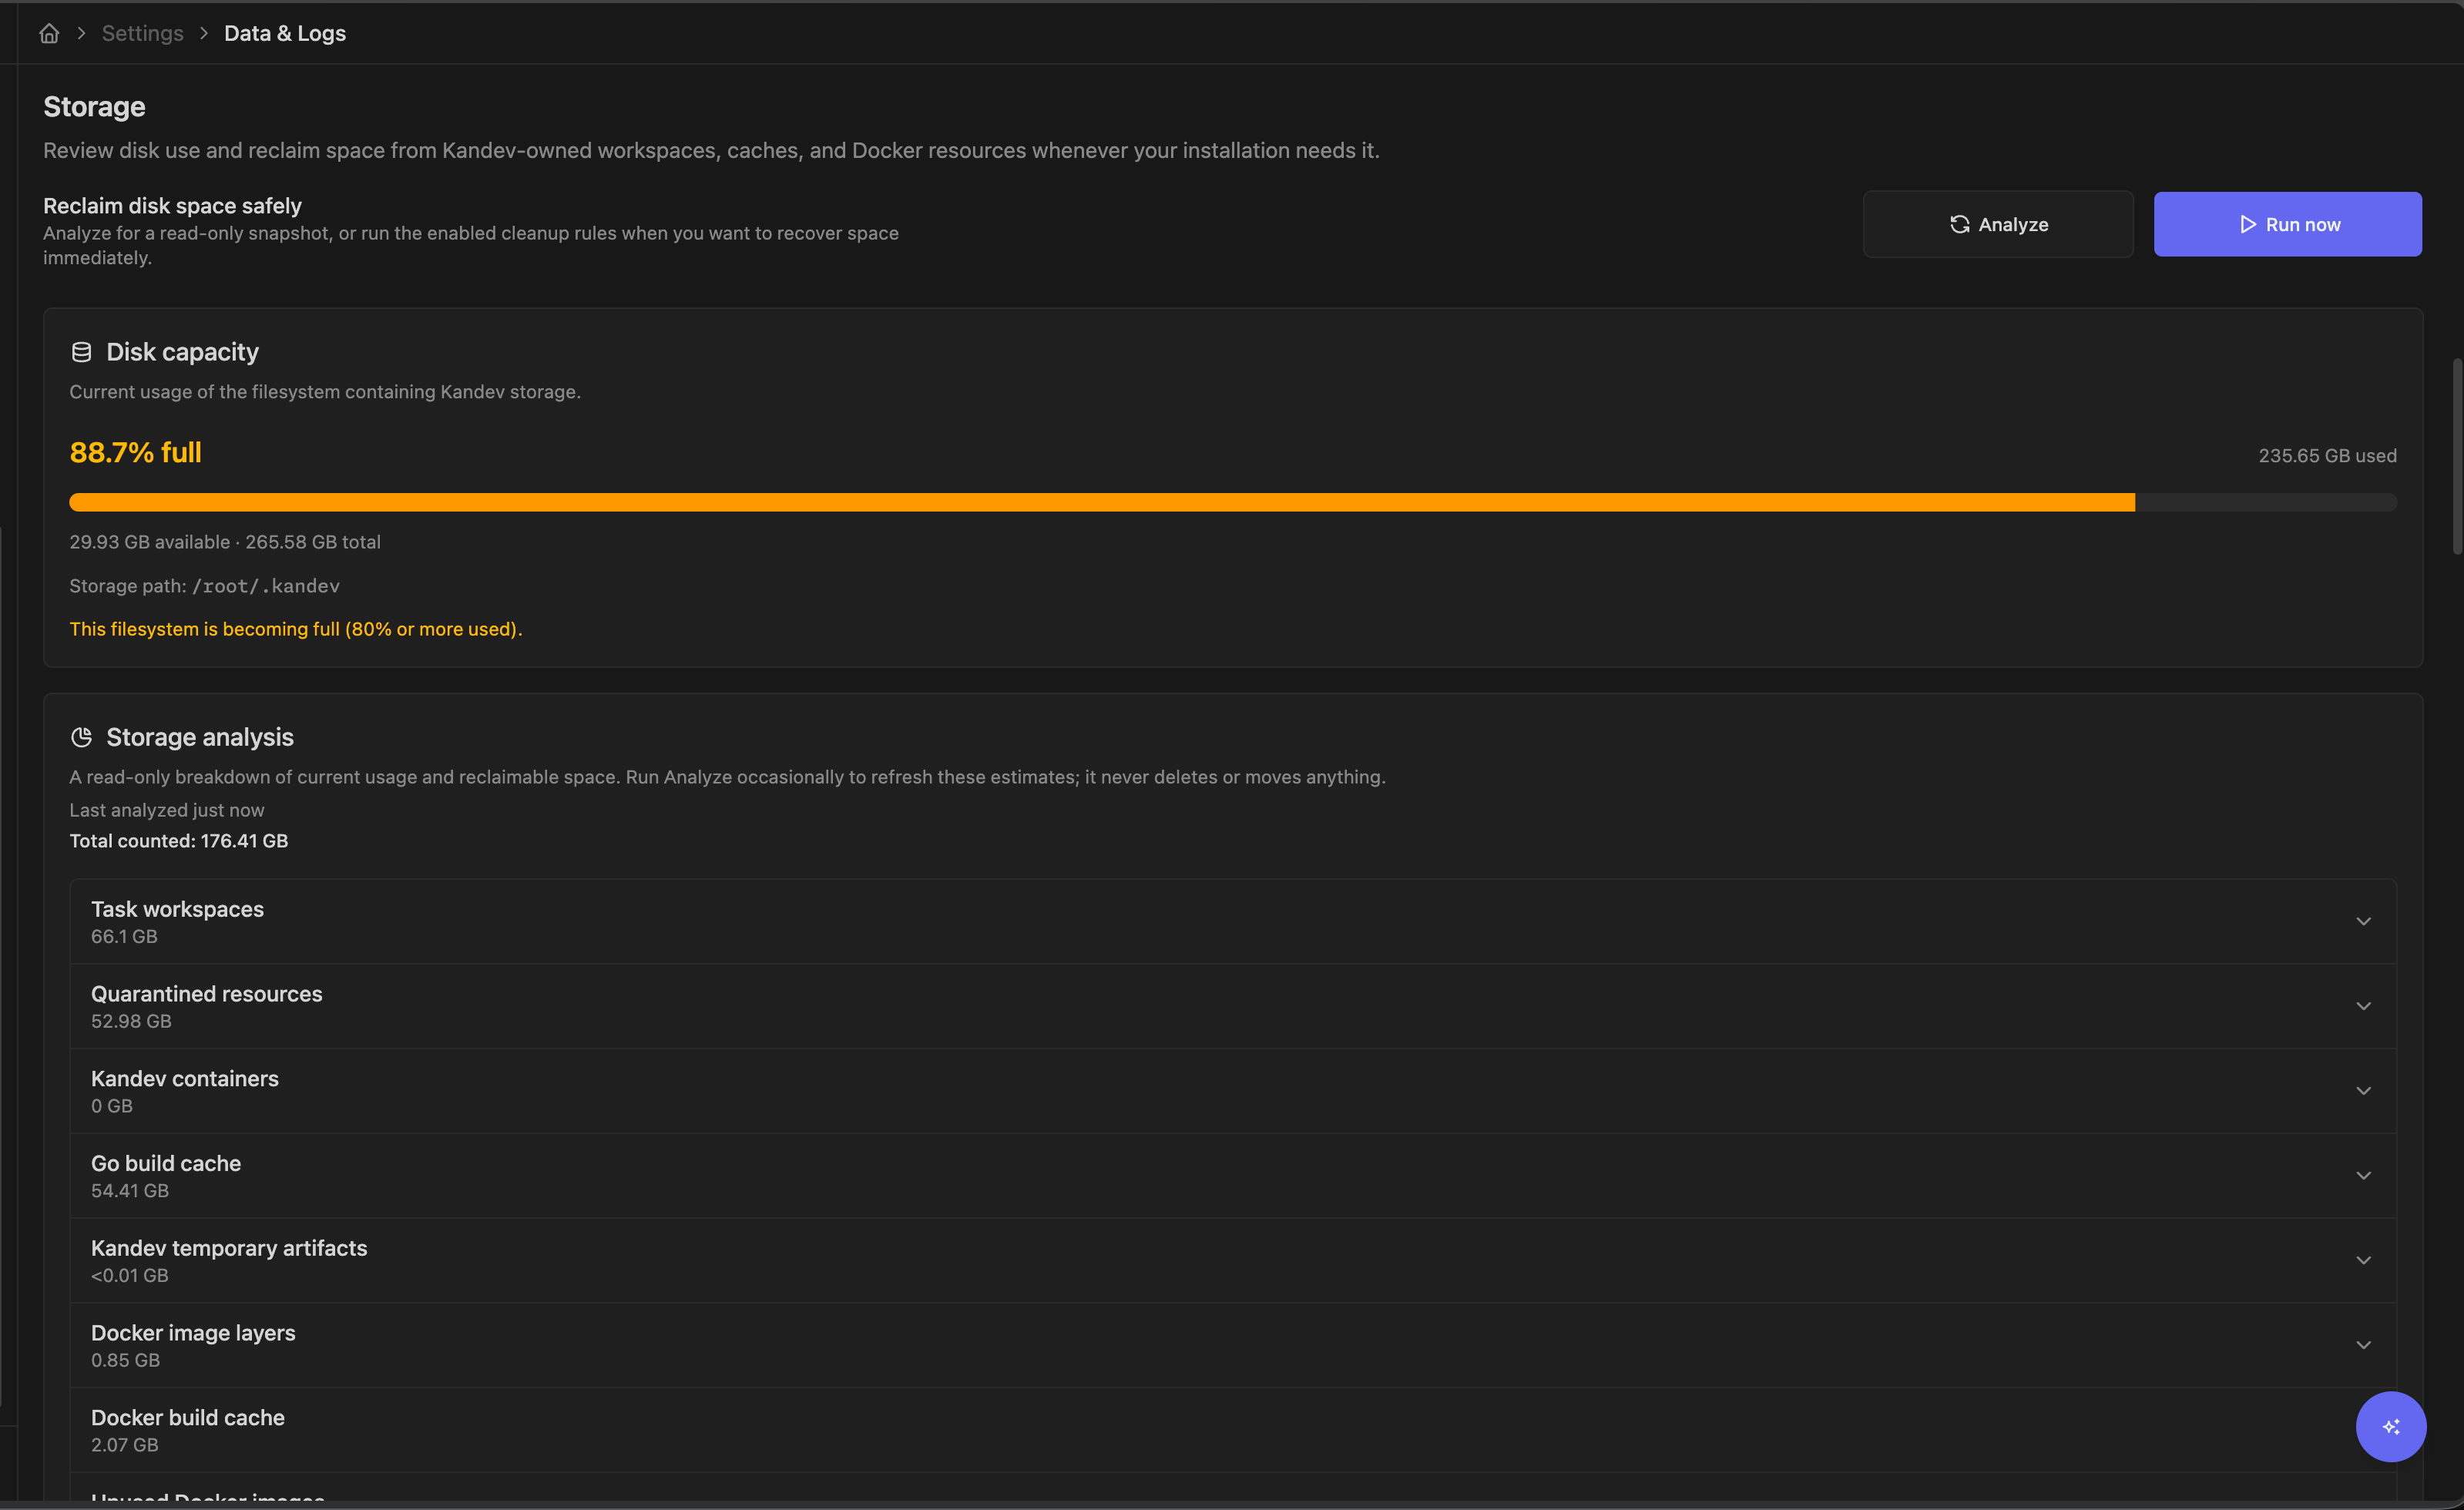
Task: Start cleanup with Run now
Action: pyautogui.click(x=2287, y=224)
